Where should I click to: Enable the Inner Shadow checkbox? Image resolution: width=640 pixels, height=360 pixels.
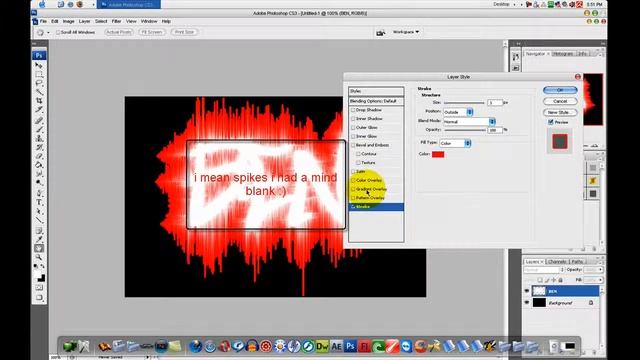353,118
